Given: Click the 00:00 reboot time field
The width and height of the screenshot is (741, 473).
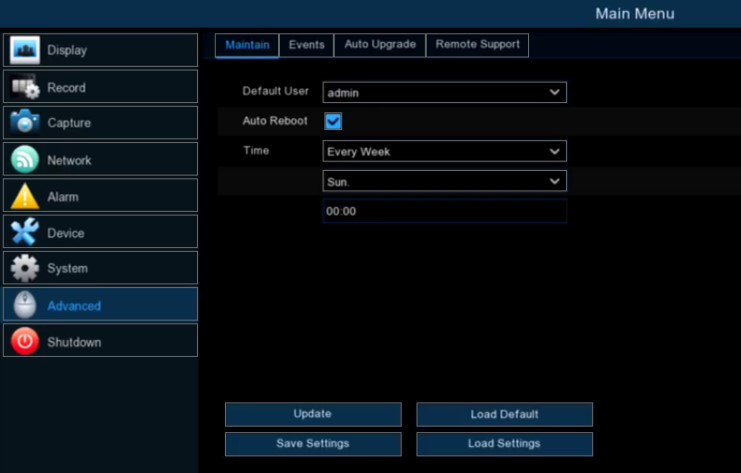Looking at the screenshot, I should pos(444,211).
